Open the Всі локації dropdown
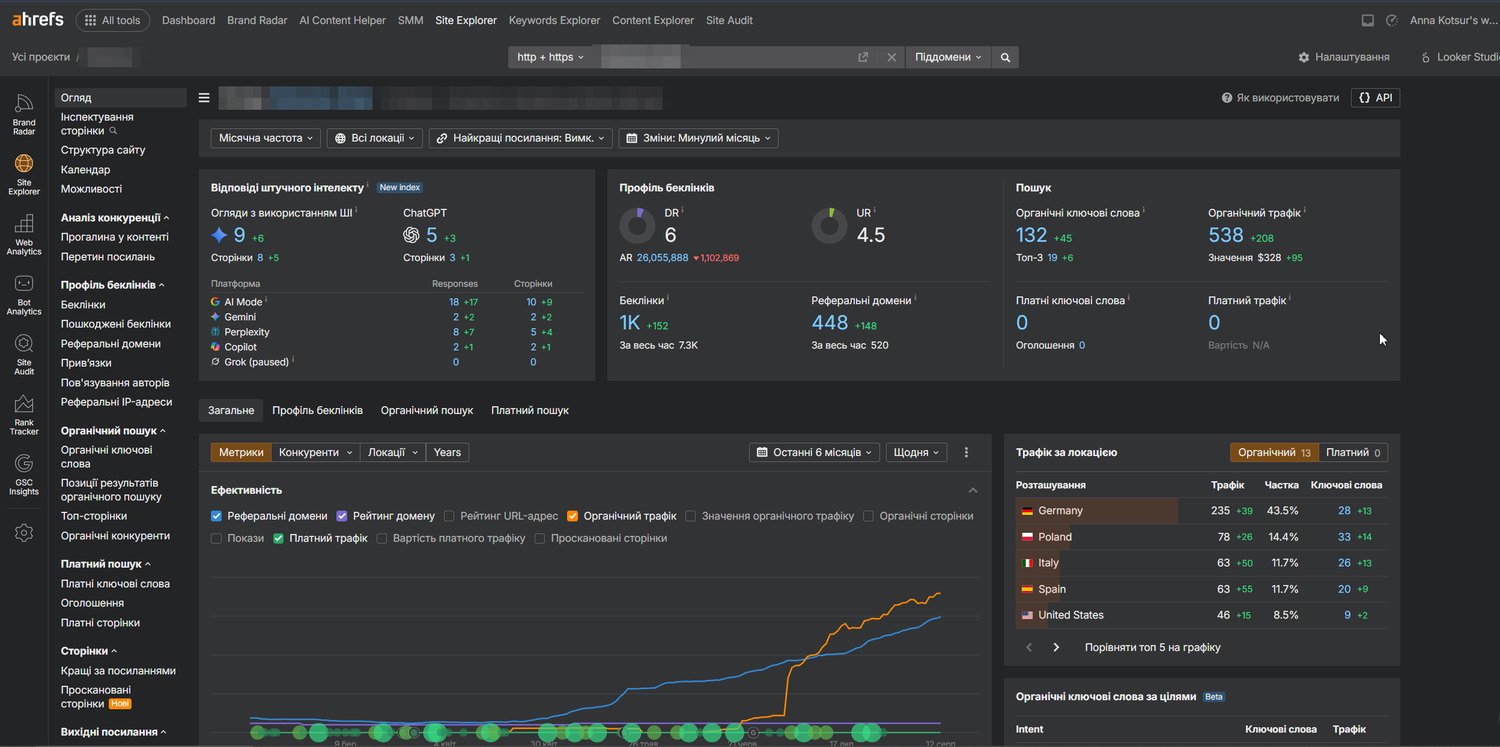 [x=375, y=138]
